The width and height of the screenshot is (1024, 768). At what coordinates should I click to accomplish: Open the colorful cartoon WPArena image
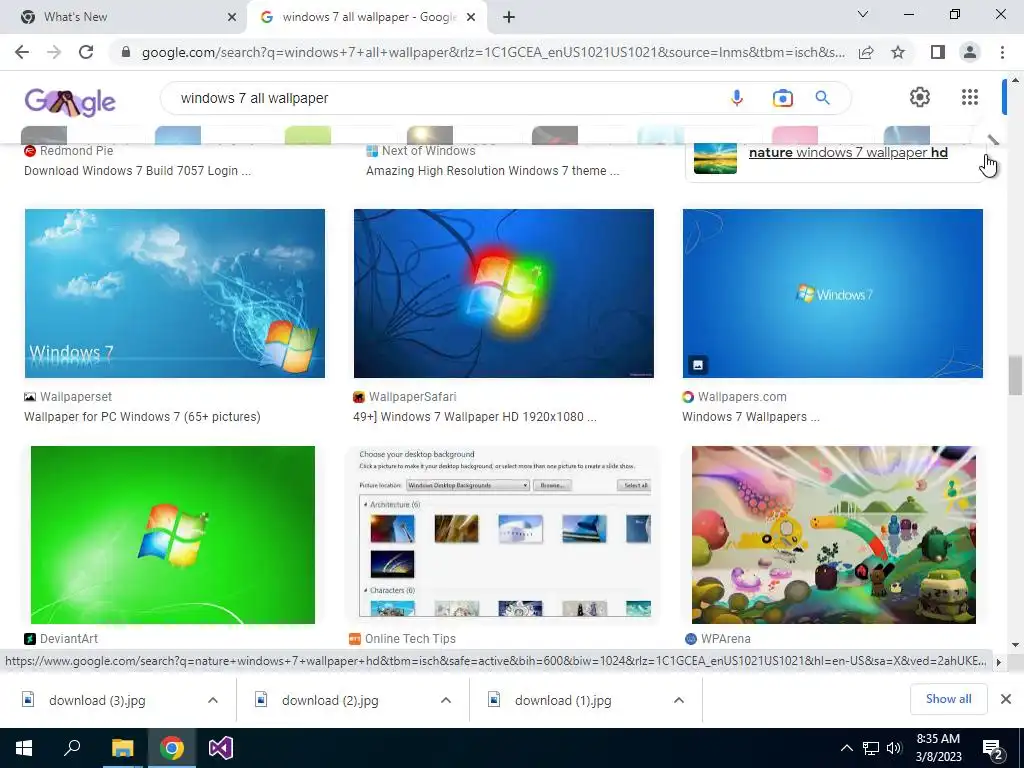[834, 535]
